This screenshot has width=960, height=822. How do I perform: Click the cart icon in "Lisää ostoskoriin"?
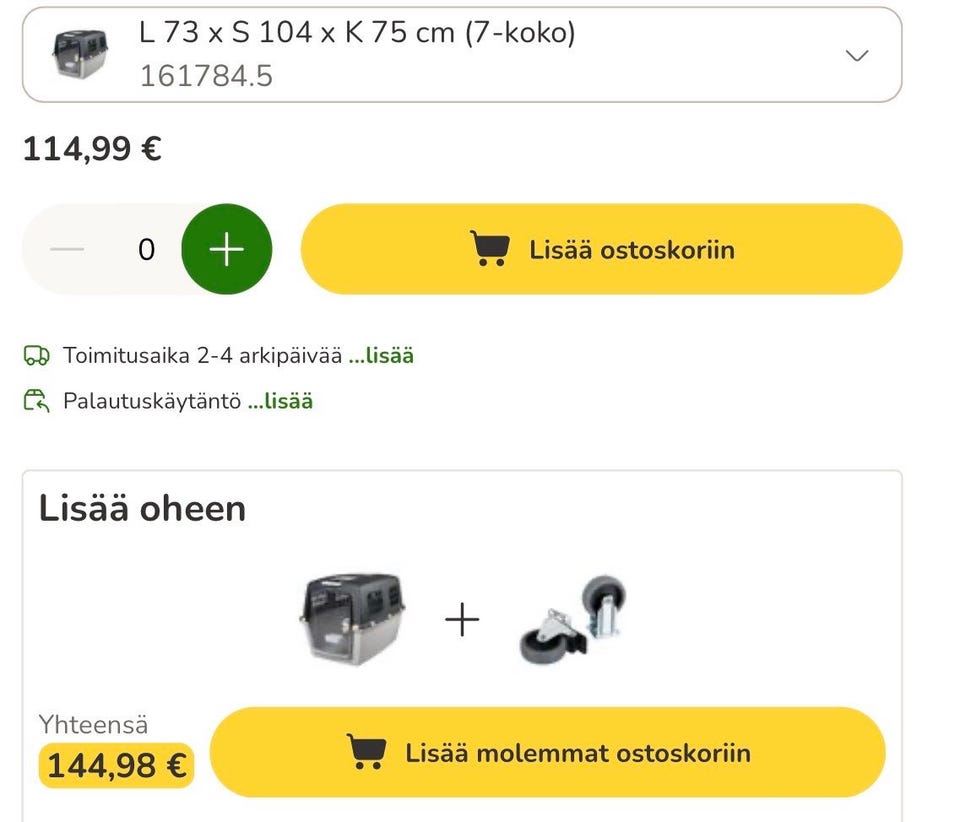(x=489, y=249)
